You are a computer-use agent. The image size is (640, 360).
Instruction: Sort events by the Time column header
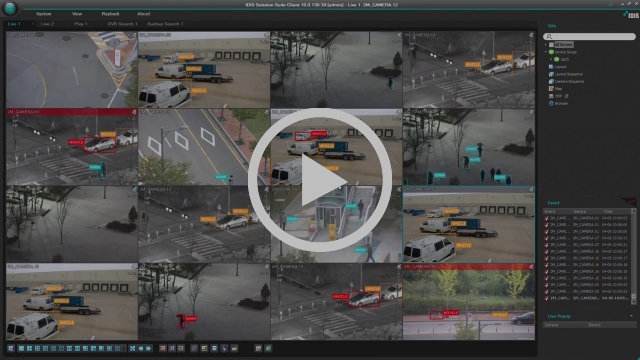(x=608, y=211)
